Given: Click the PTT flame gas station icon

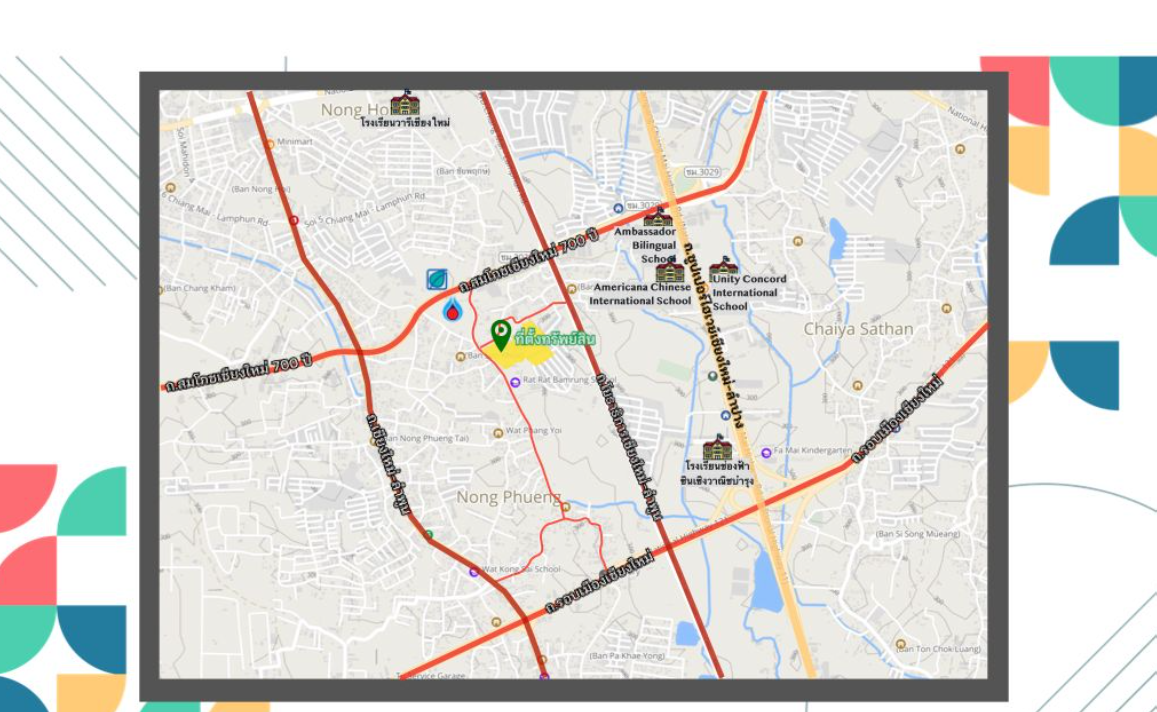Looking at the screenshot, I should pyautogui.click(x=452, y=309).
